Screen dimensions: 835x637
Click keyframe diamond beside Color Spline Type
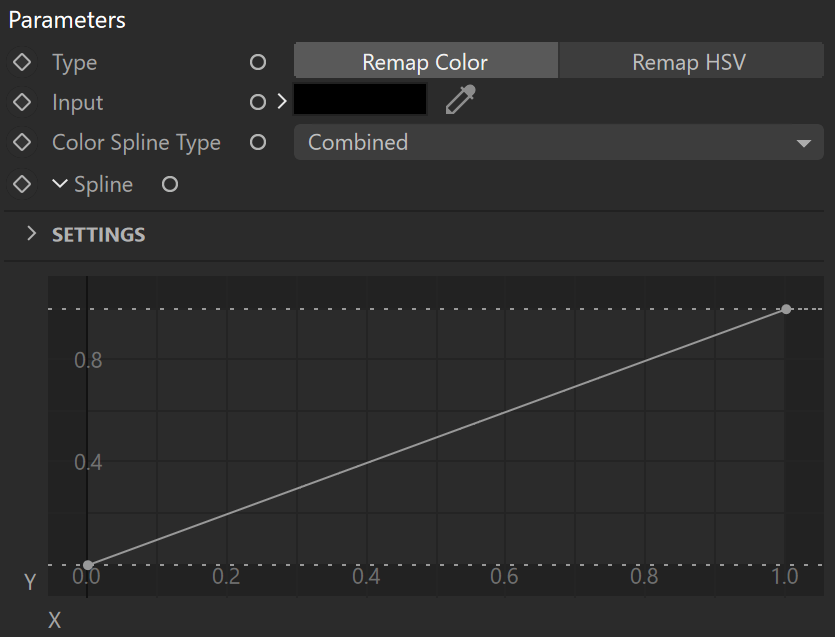[x=22, y=142]
